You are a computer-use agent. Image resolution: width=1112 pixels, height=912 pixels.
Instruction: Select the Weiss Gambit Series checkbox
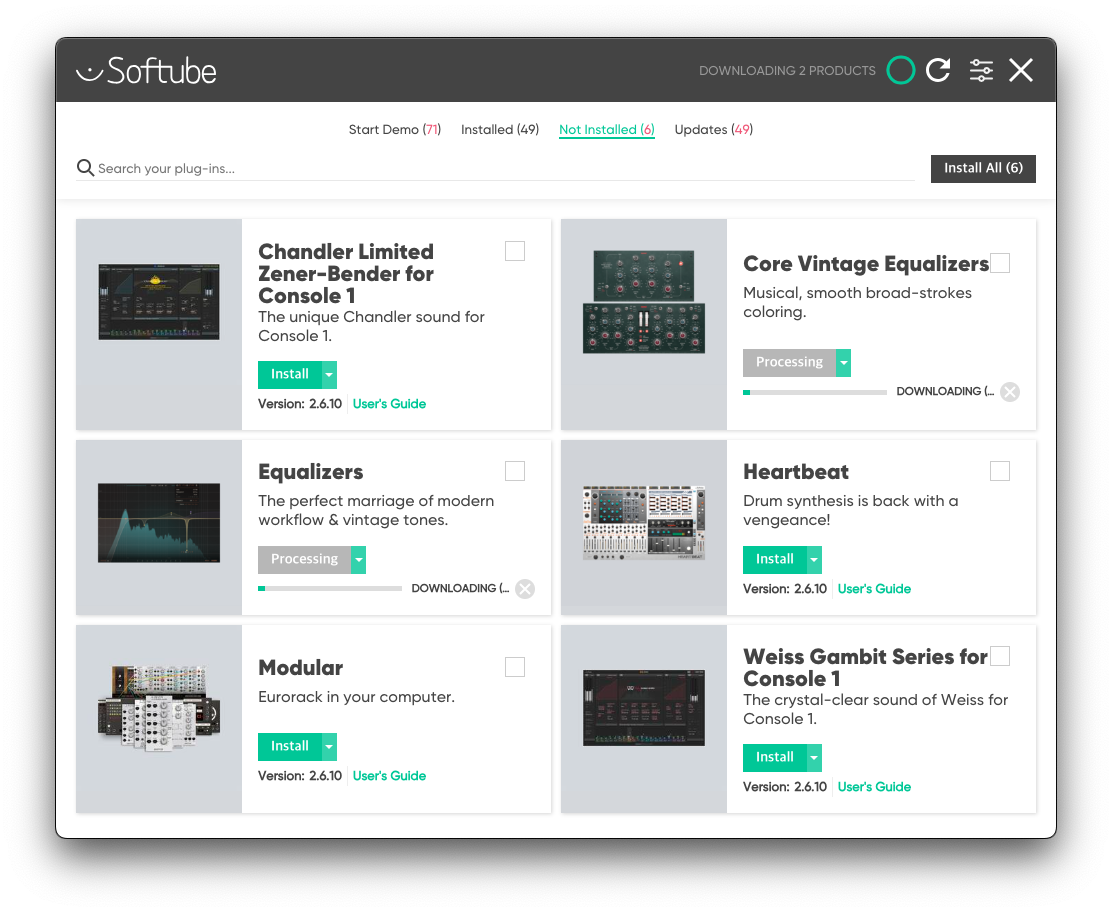[x=1000, y=656]
